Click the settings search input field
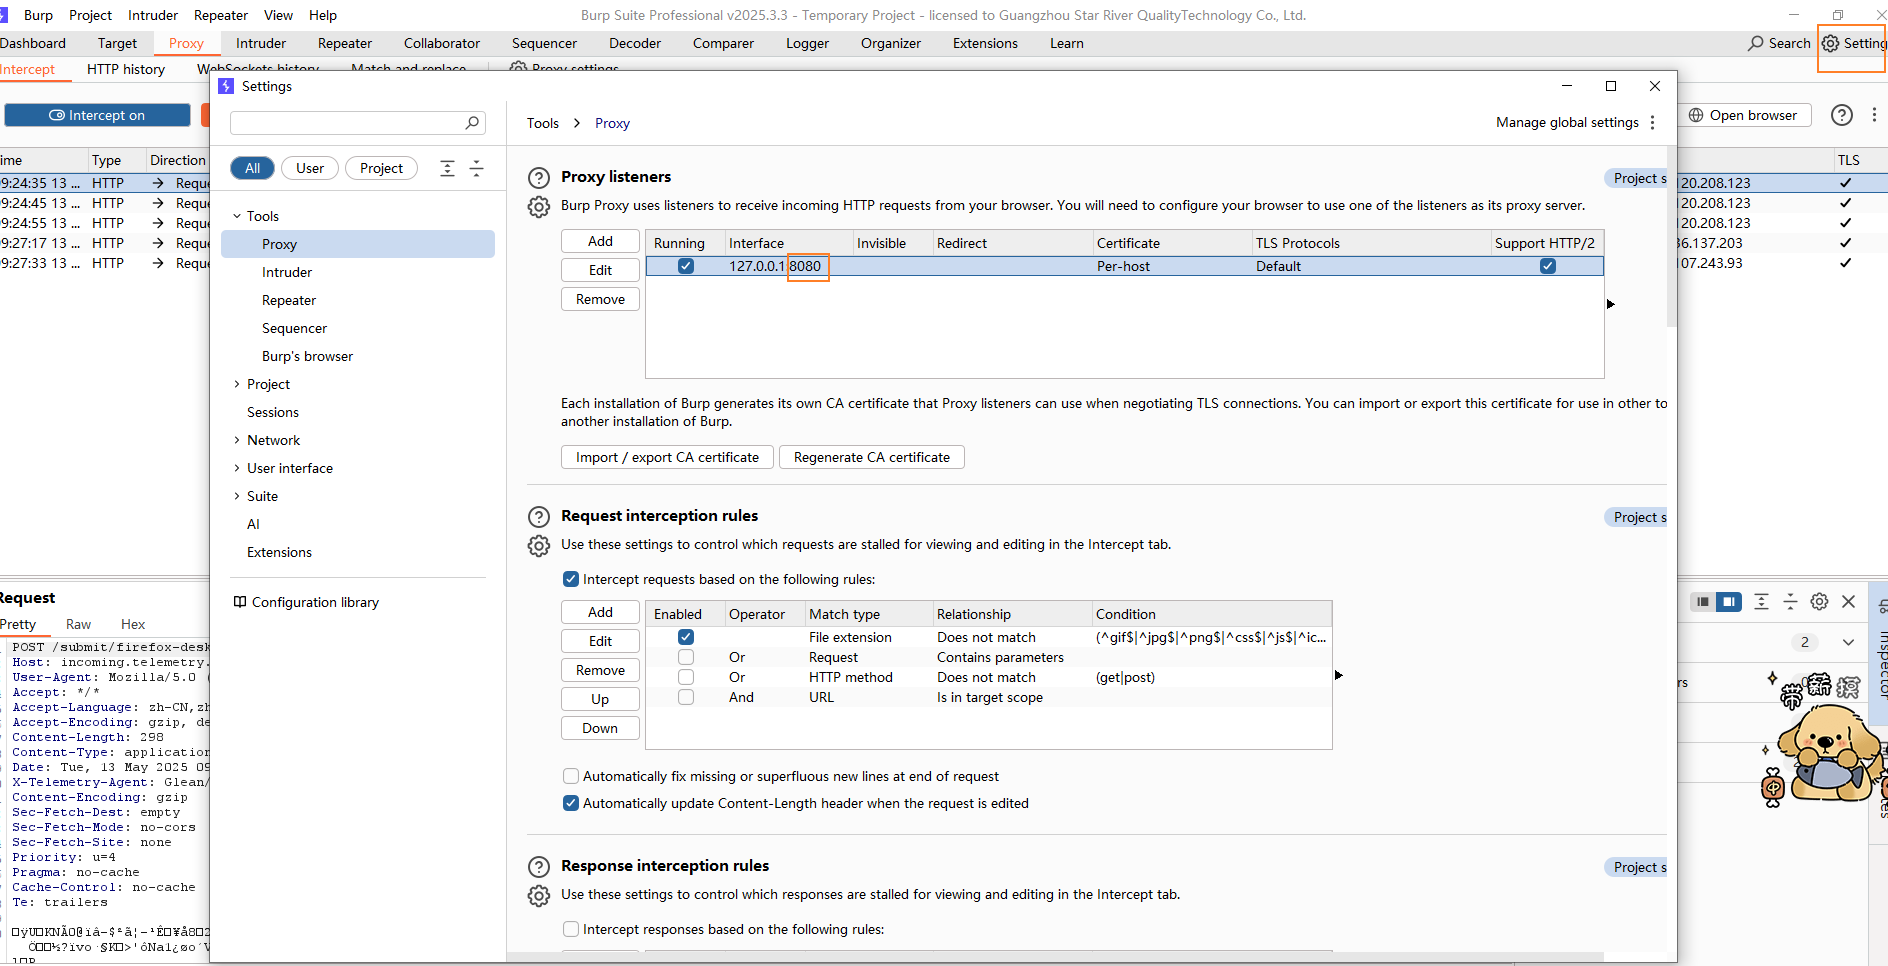1888x966 pixels. coord(347,122)
